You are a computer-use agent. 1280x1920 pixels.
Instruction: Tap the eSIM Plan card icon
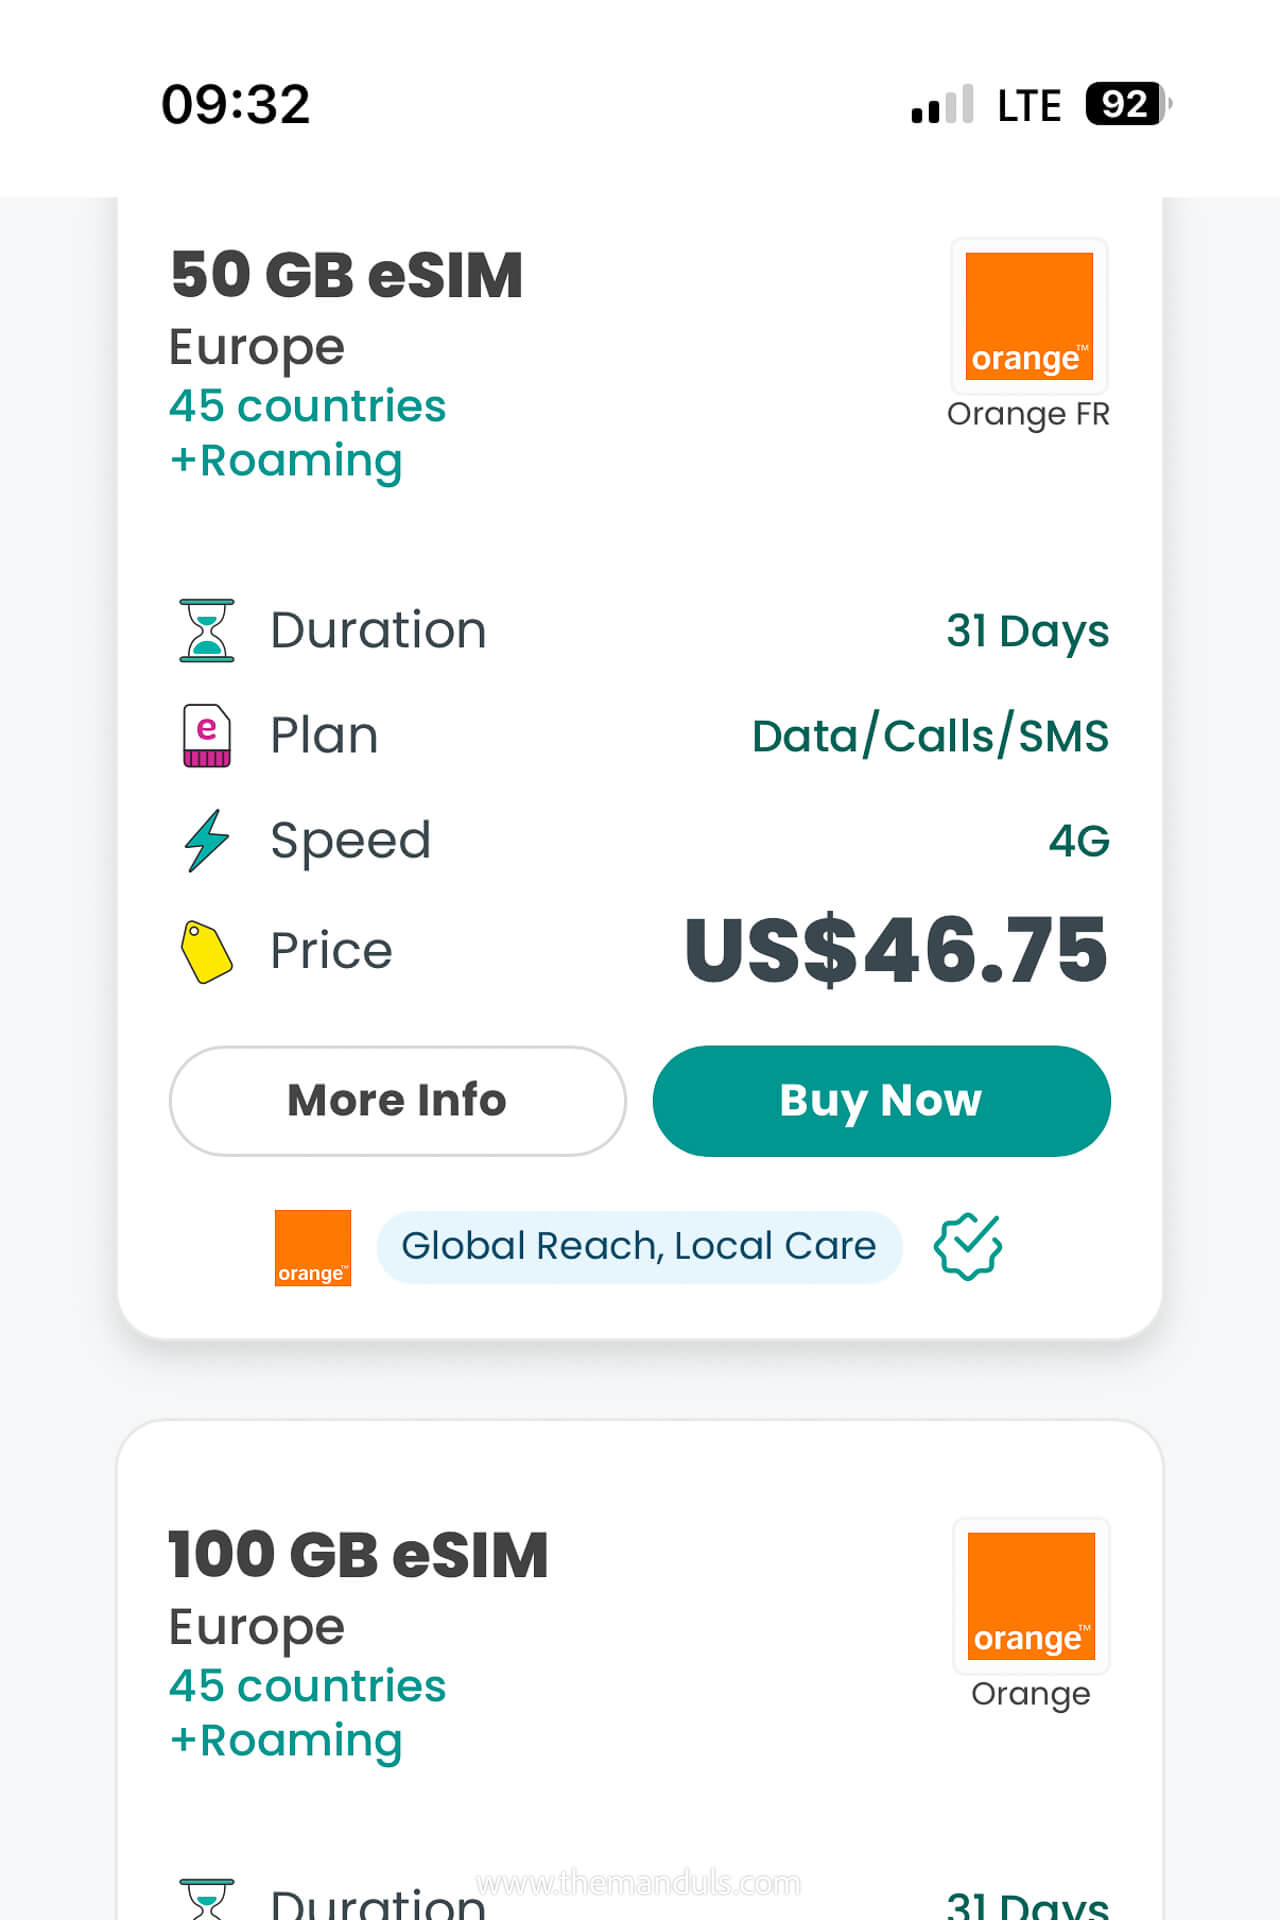pos(207,736)
